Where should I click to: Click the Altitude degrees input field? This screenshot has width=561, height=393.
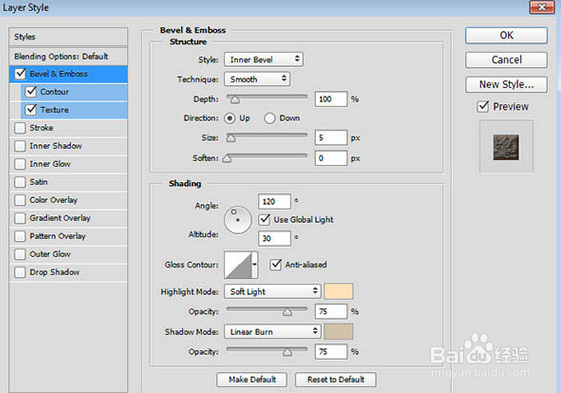[x=274, y=238]
